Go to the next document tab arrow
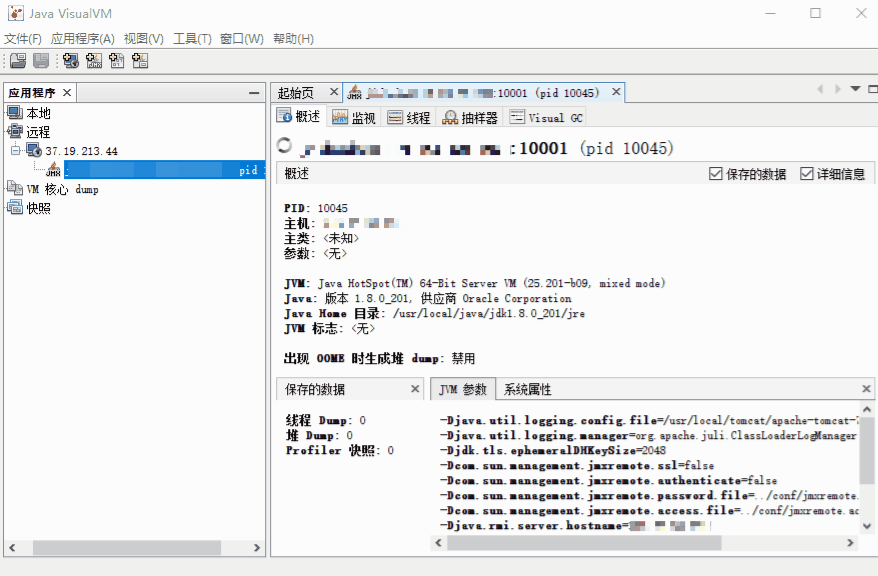The image size is (878, 576). tap(838, 89)
